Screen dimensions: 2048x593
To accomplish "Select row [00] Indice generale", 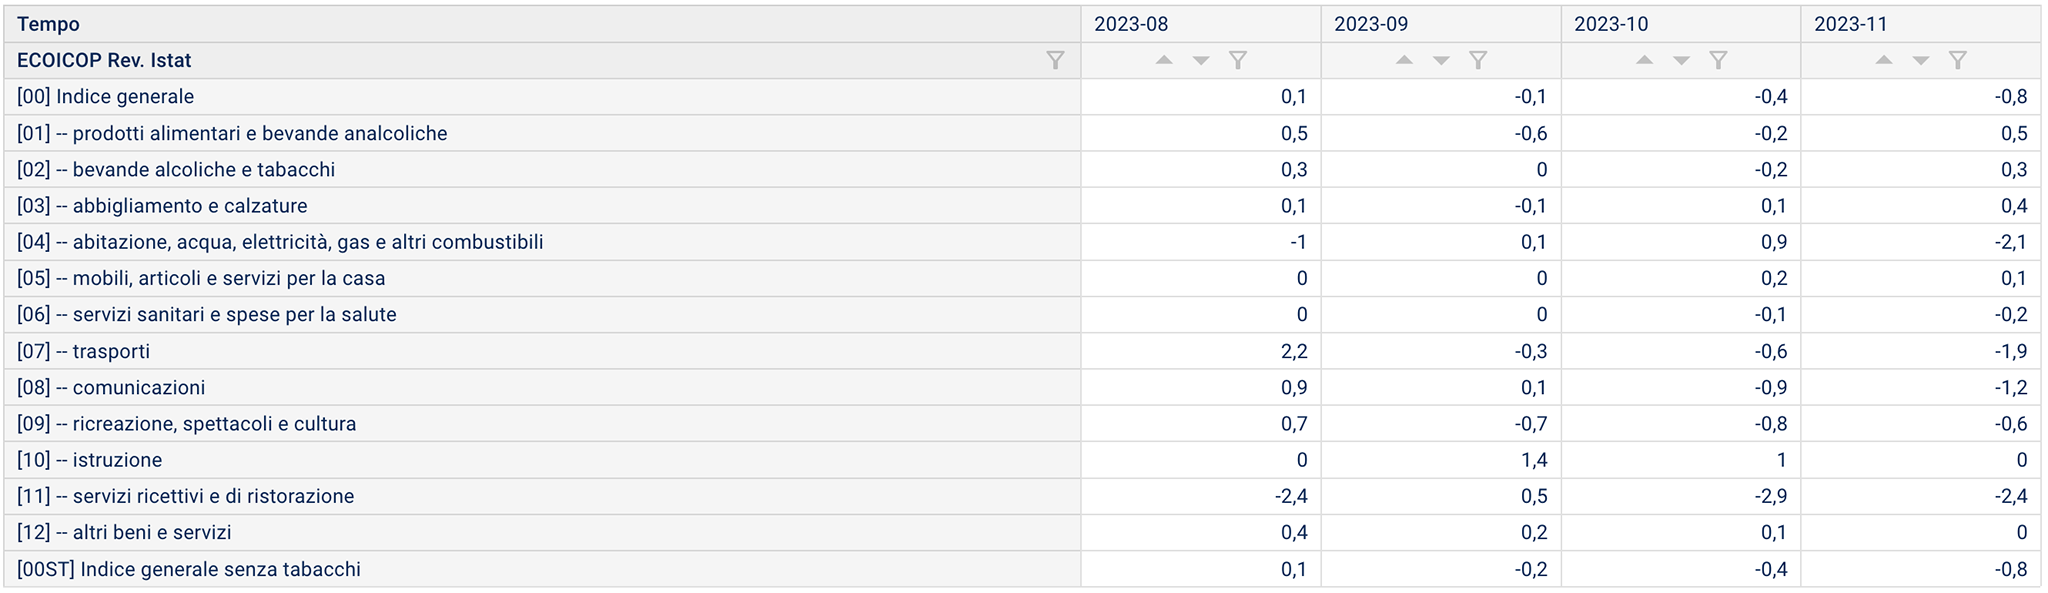I will pos(1022,97).
